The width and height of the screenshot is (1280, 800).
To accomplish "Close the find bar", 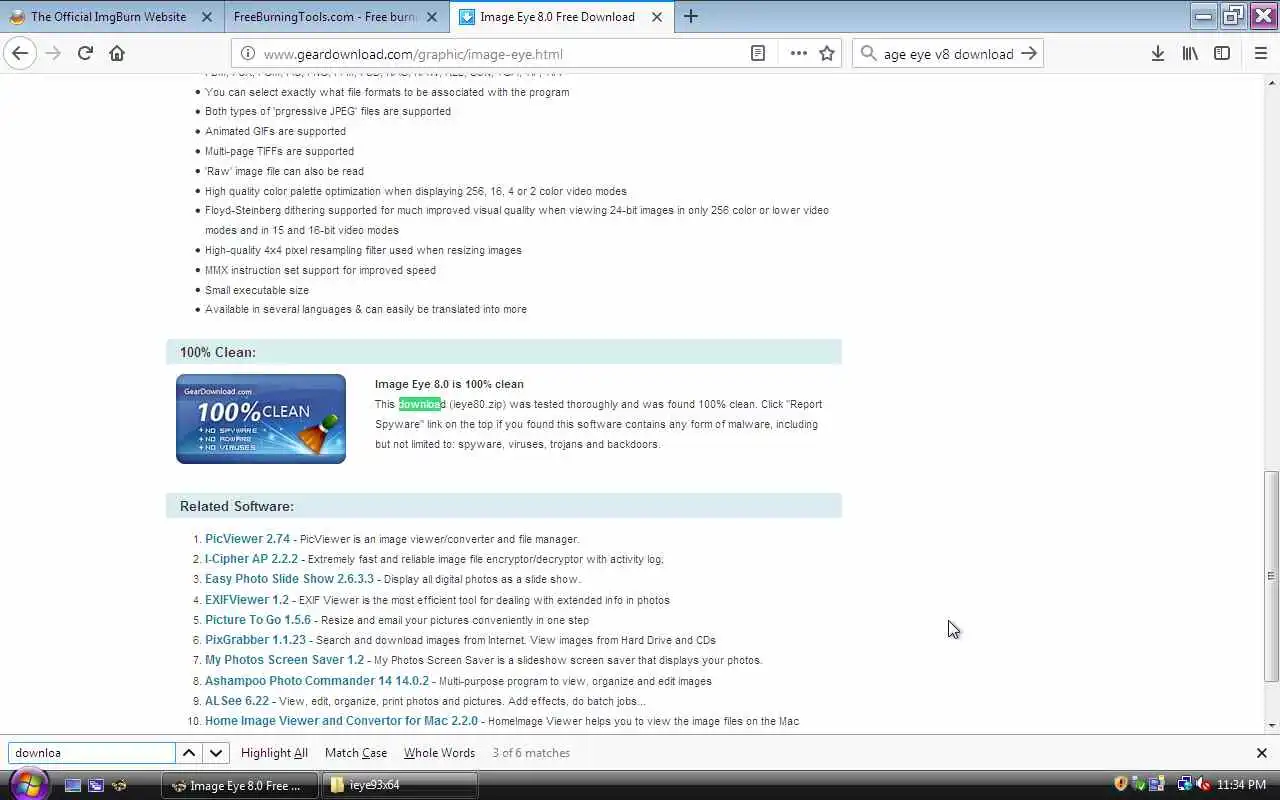I will pos(1261,753).
